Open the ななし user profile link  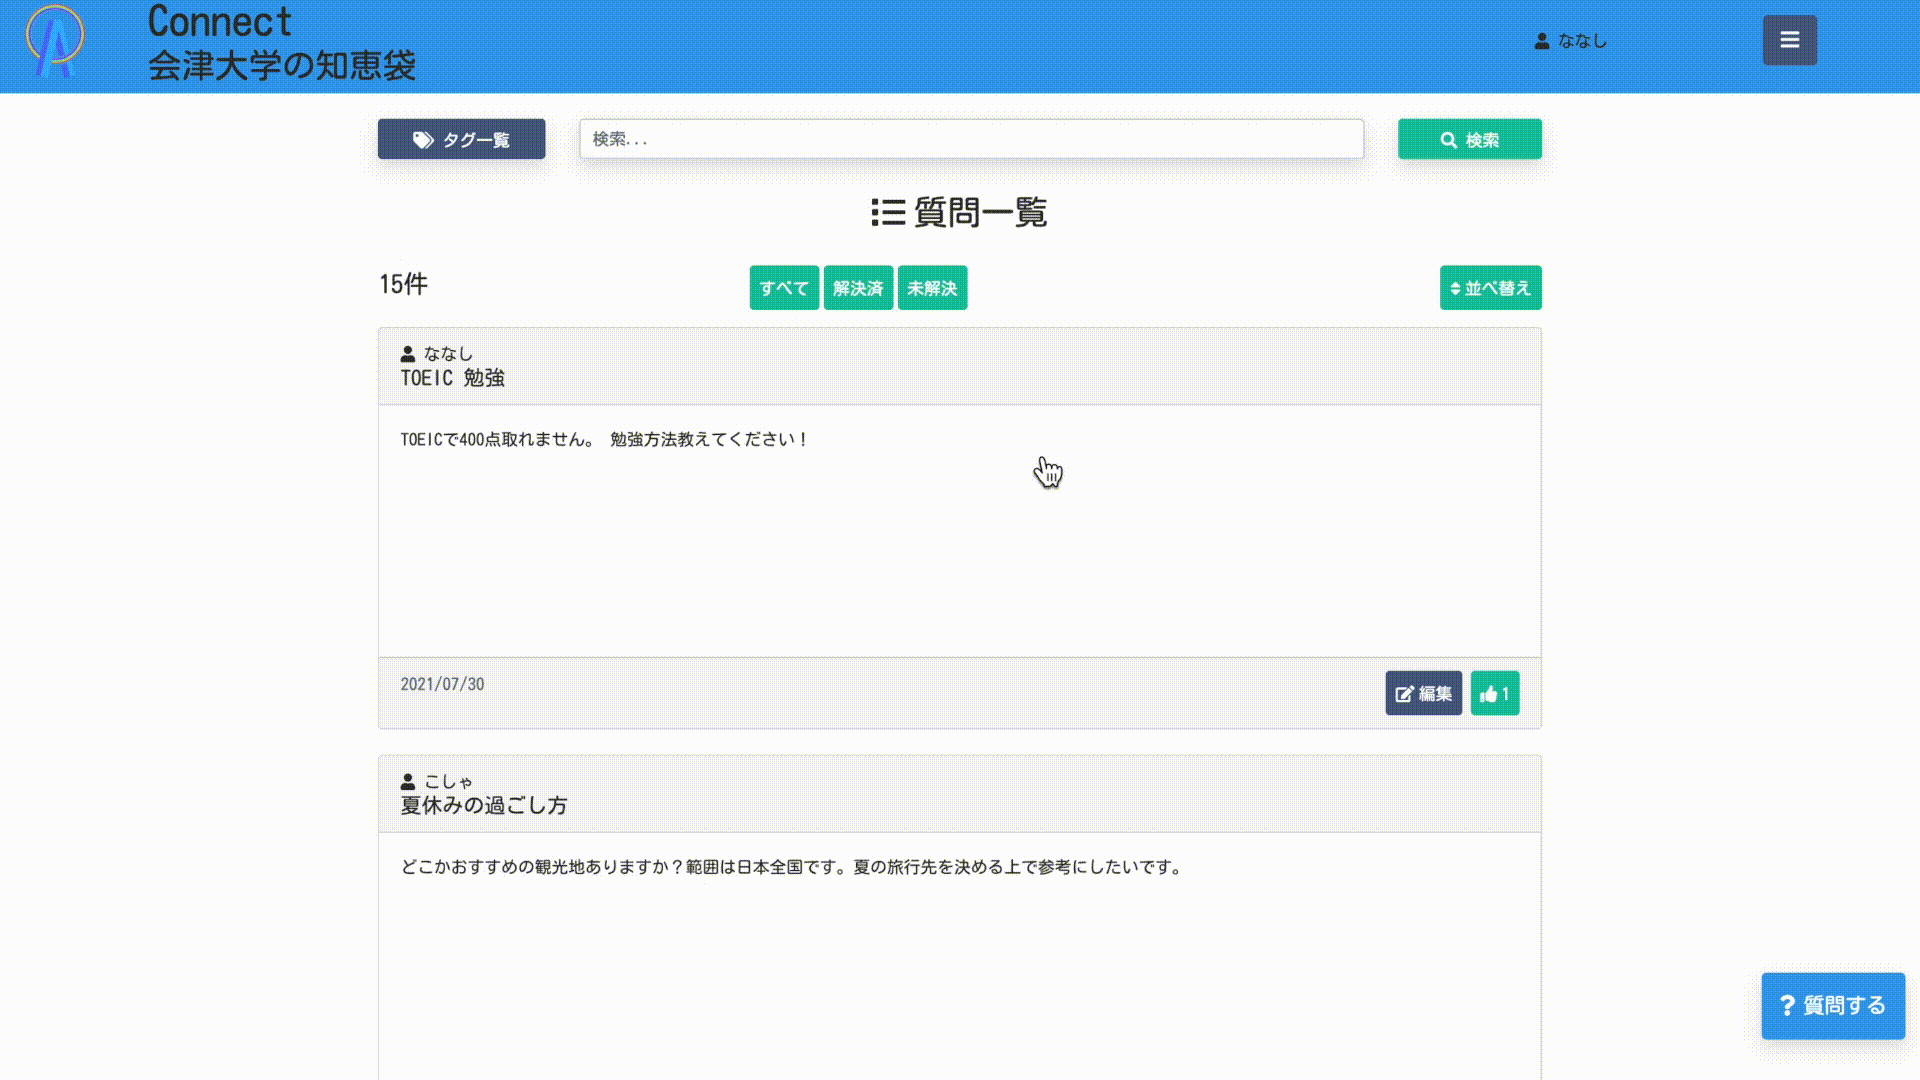(x=1571, y=41)
